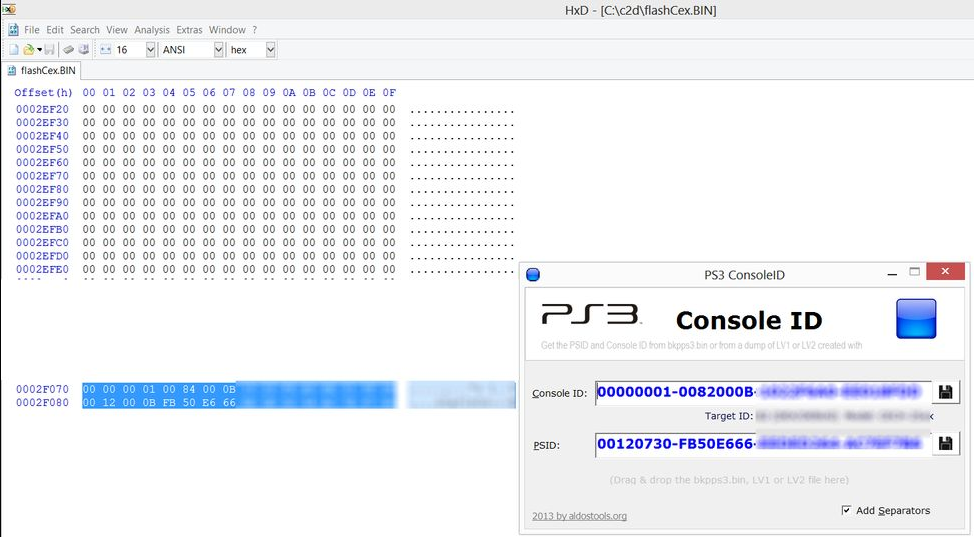Select offset row 0002EF50
Image resolution: width=974 pixels, height=537 pixels.
pos(42,149)
